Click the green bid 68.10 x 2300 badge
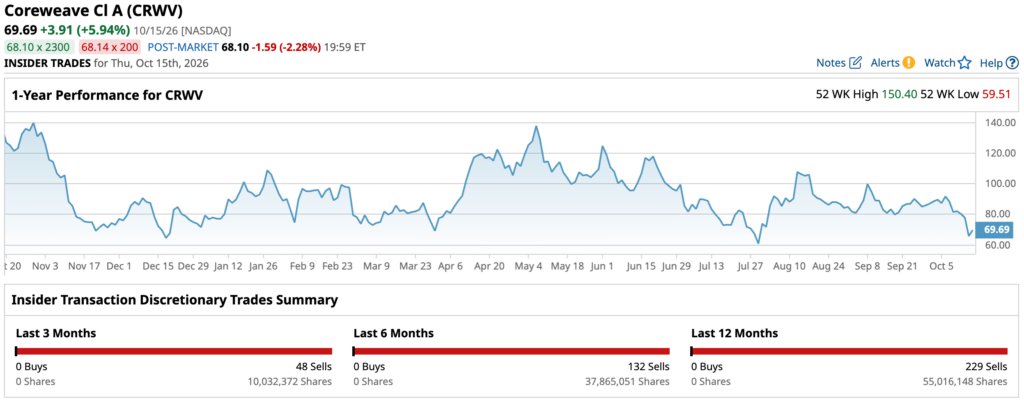Image resolution: width=1024 pixels, height=401 pixels. coord(39,47)
